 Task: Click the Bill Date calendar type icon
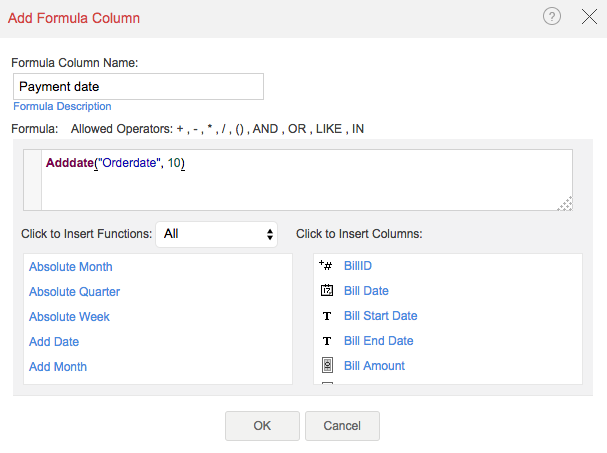(x=326, y=291)
